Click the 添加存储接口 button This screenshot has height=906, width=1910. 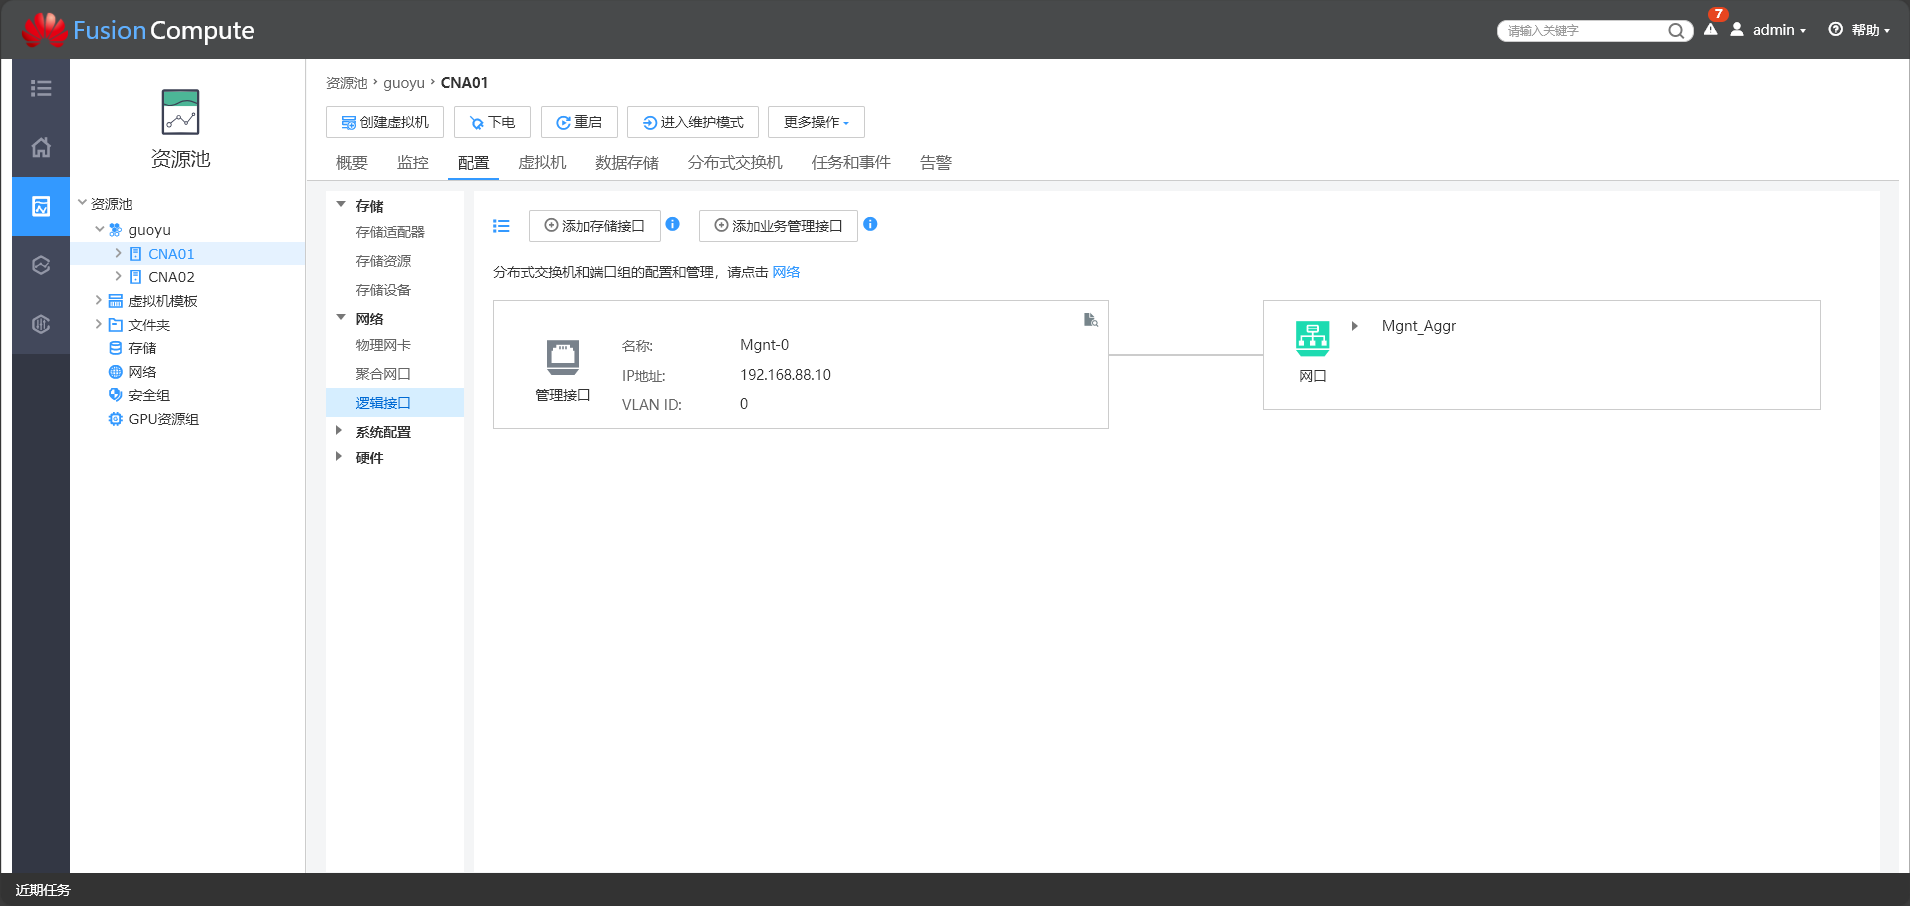595,226
